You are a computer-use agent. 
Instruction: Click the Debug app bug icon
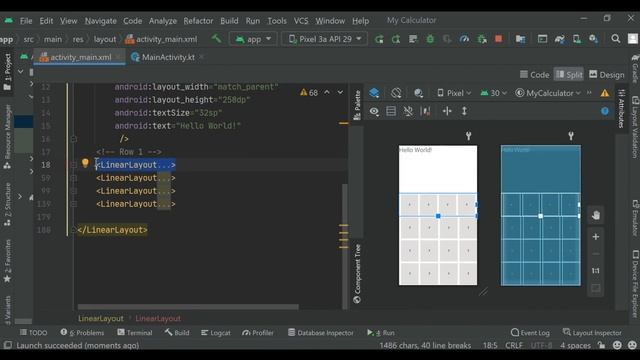pyautogui.click(x=430, y=39)
